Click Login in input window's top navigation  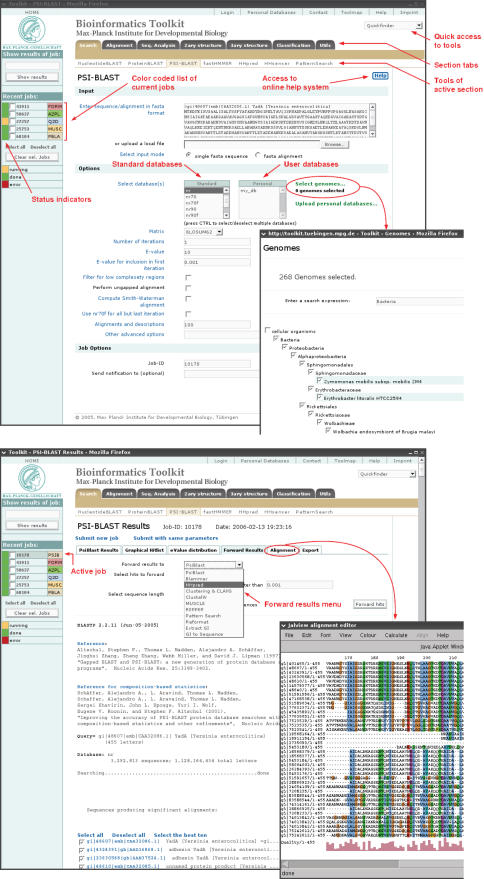click(x=227, y=12)
